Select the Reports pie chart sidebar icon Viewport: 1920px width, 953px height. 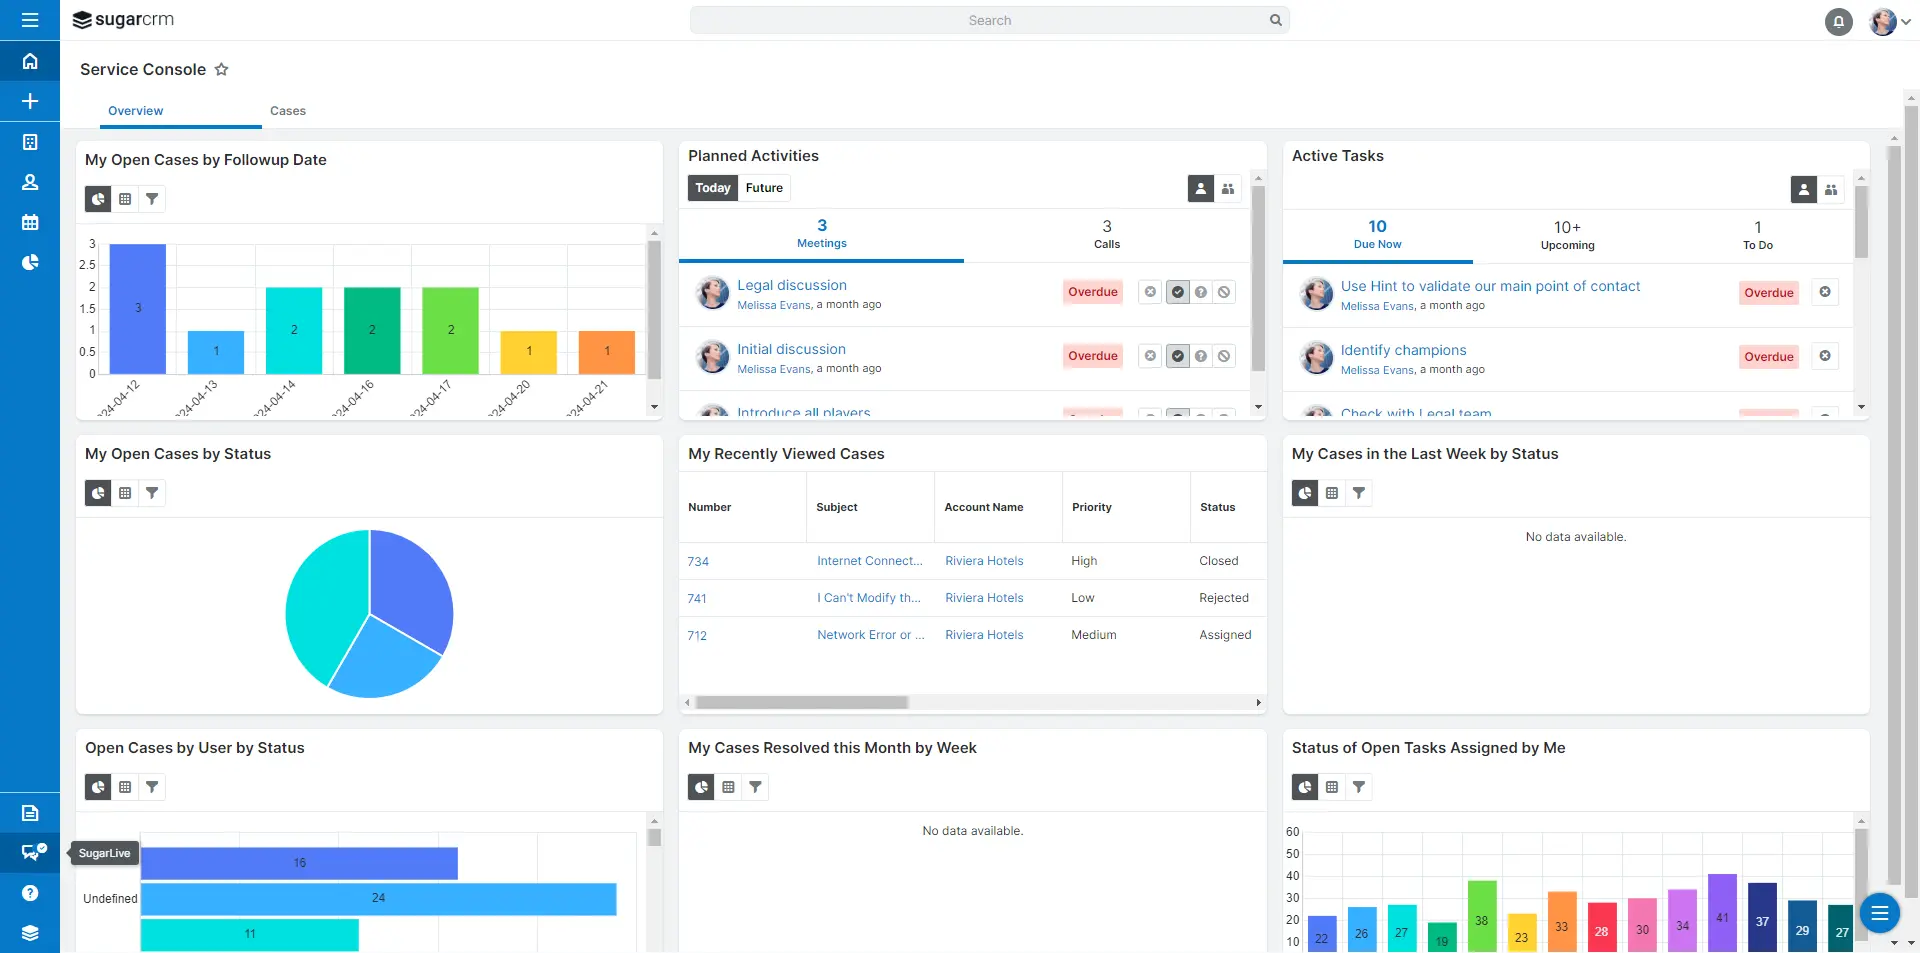tap(31, 262)
